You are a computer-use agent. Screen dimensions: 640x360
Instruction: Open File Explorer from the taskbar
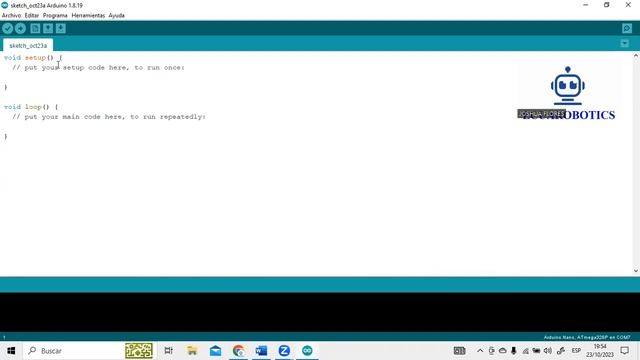pyautogui.click(x=192, y=351)
